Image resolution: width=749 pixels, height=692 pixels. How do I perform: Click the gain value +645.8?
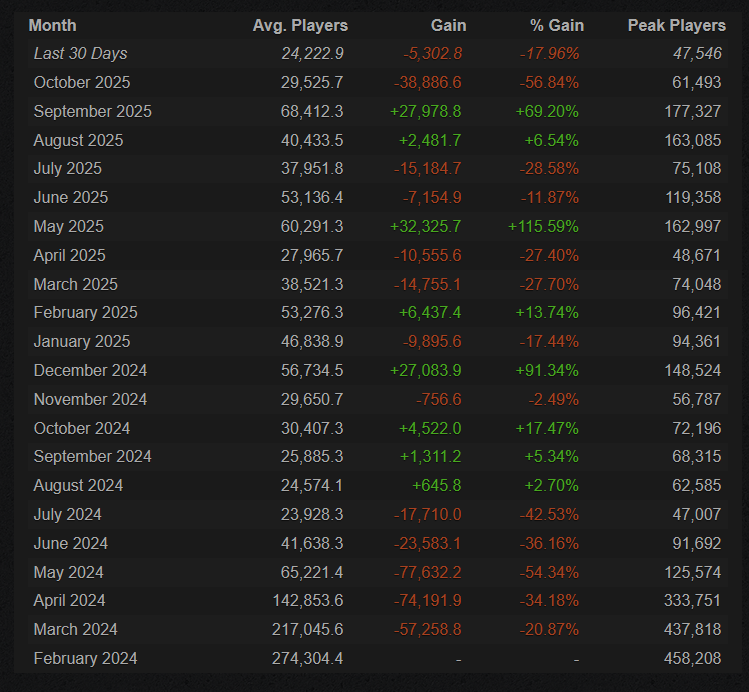[x=437, y=485]
